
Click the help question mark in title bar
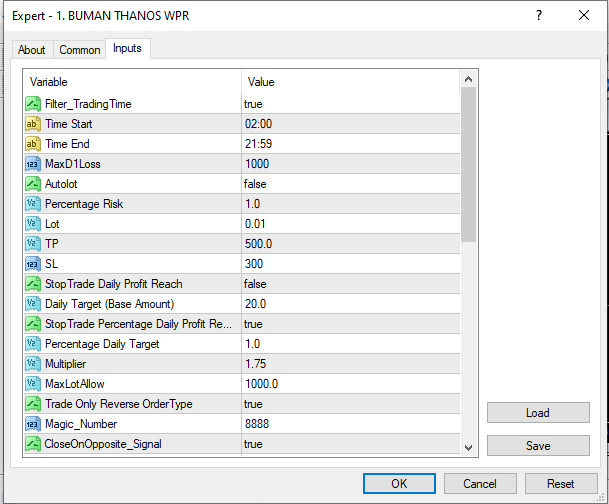pyautogui.click(x=539, y=16)
